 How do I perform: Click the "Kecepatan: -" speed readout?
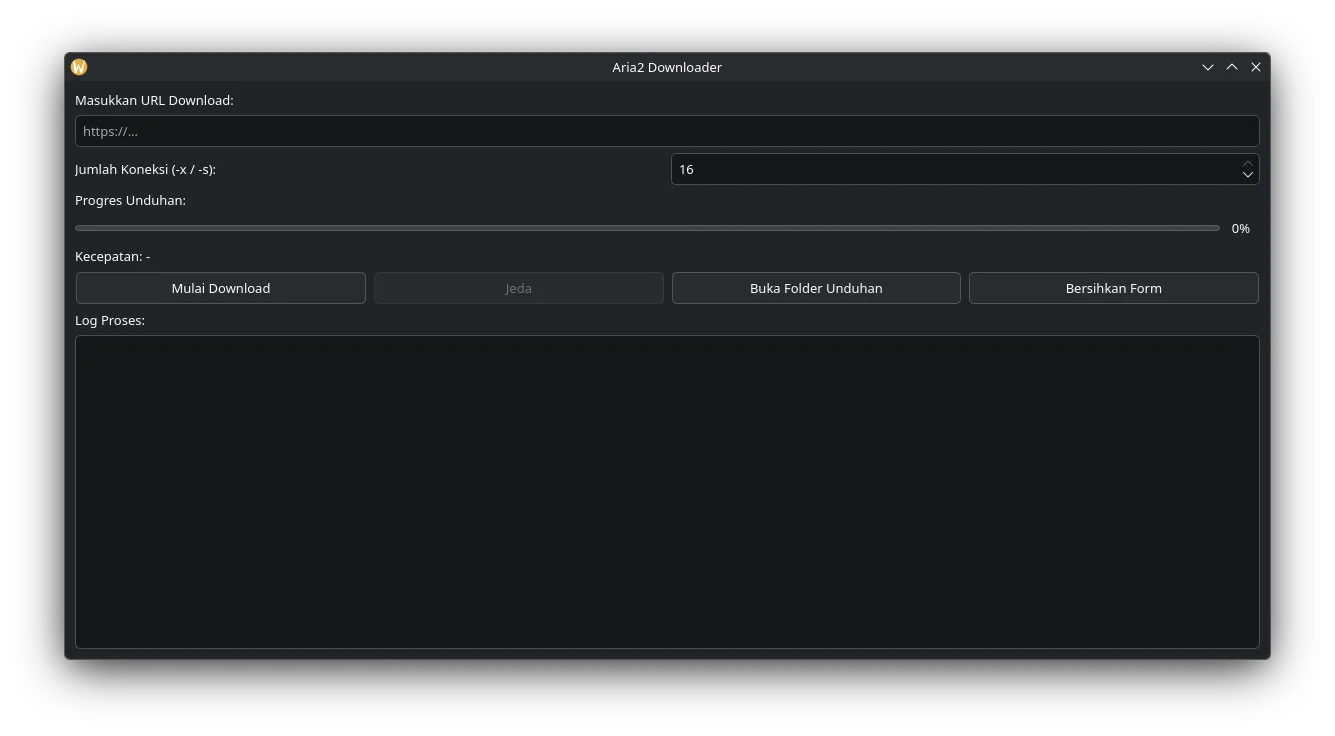point(112,256)
